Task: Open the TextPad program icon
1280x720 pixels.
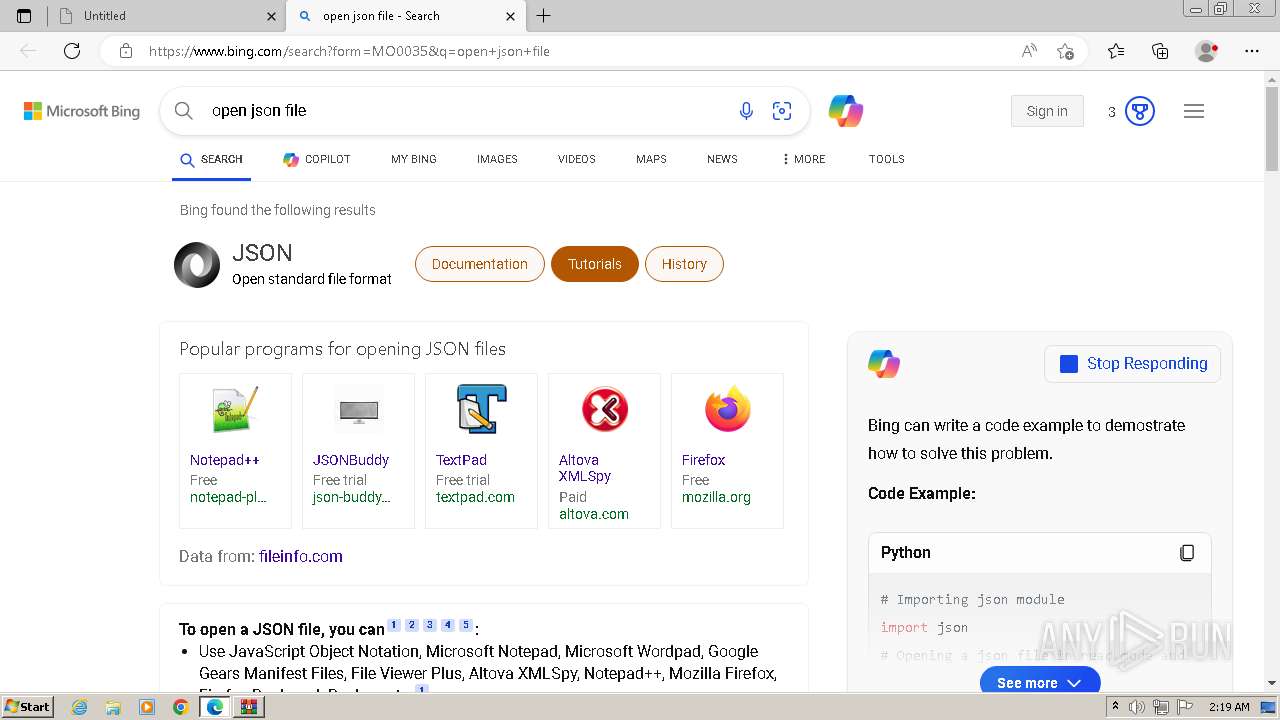Action: pos(481,409)
